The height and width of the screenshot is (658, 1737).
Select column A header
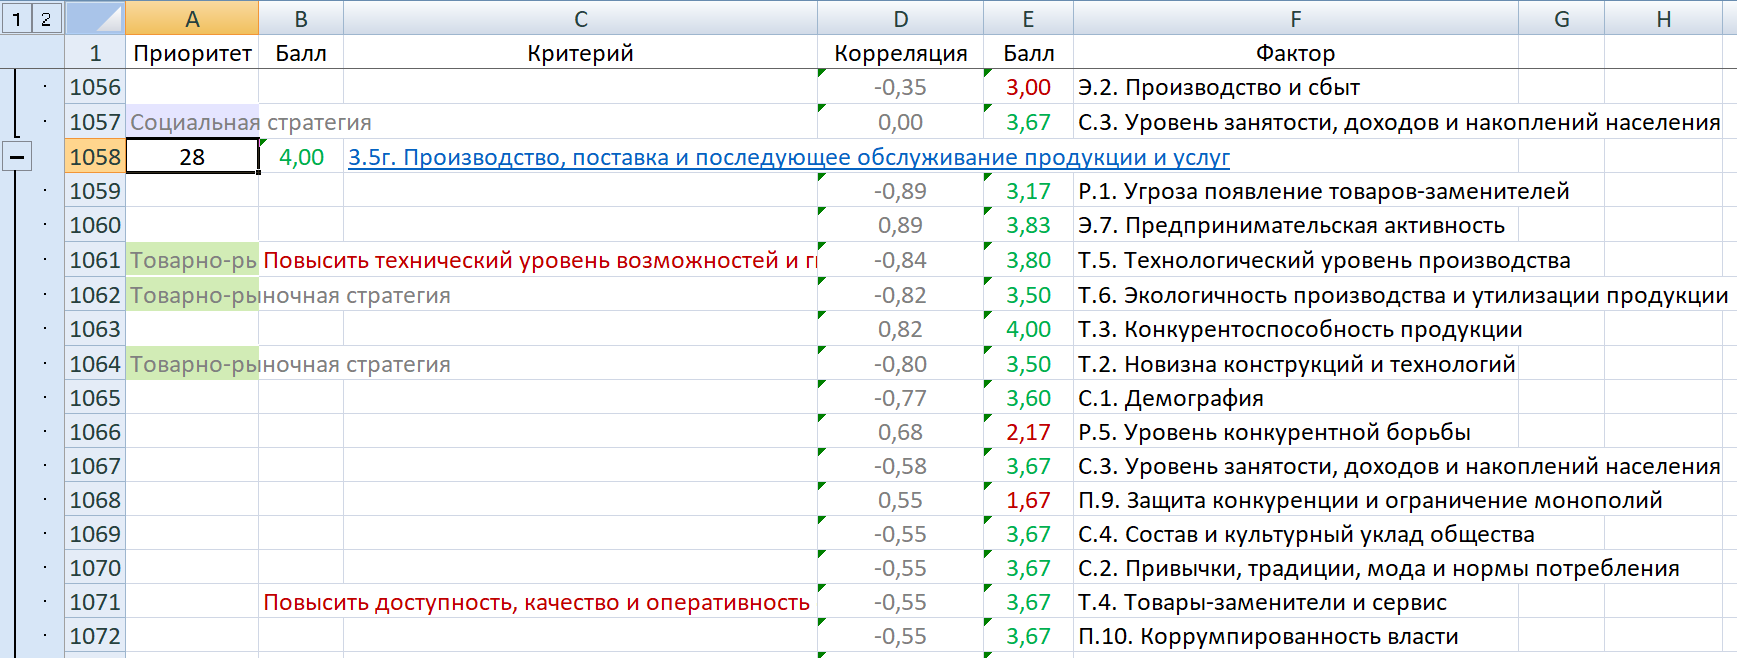(x=192, y=19)
